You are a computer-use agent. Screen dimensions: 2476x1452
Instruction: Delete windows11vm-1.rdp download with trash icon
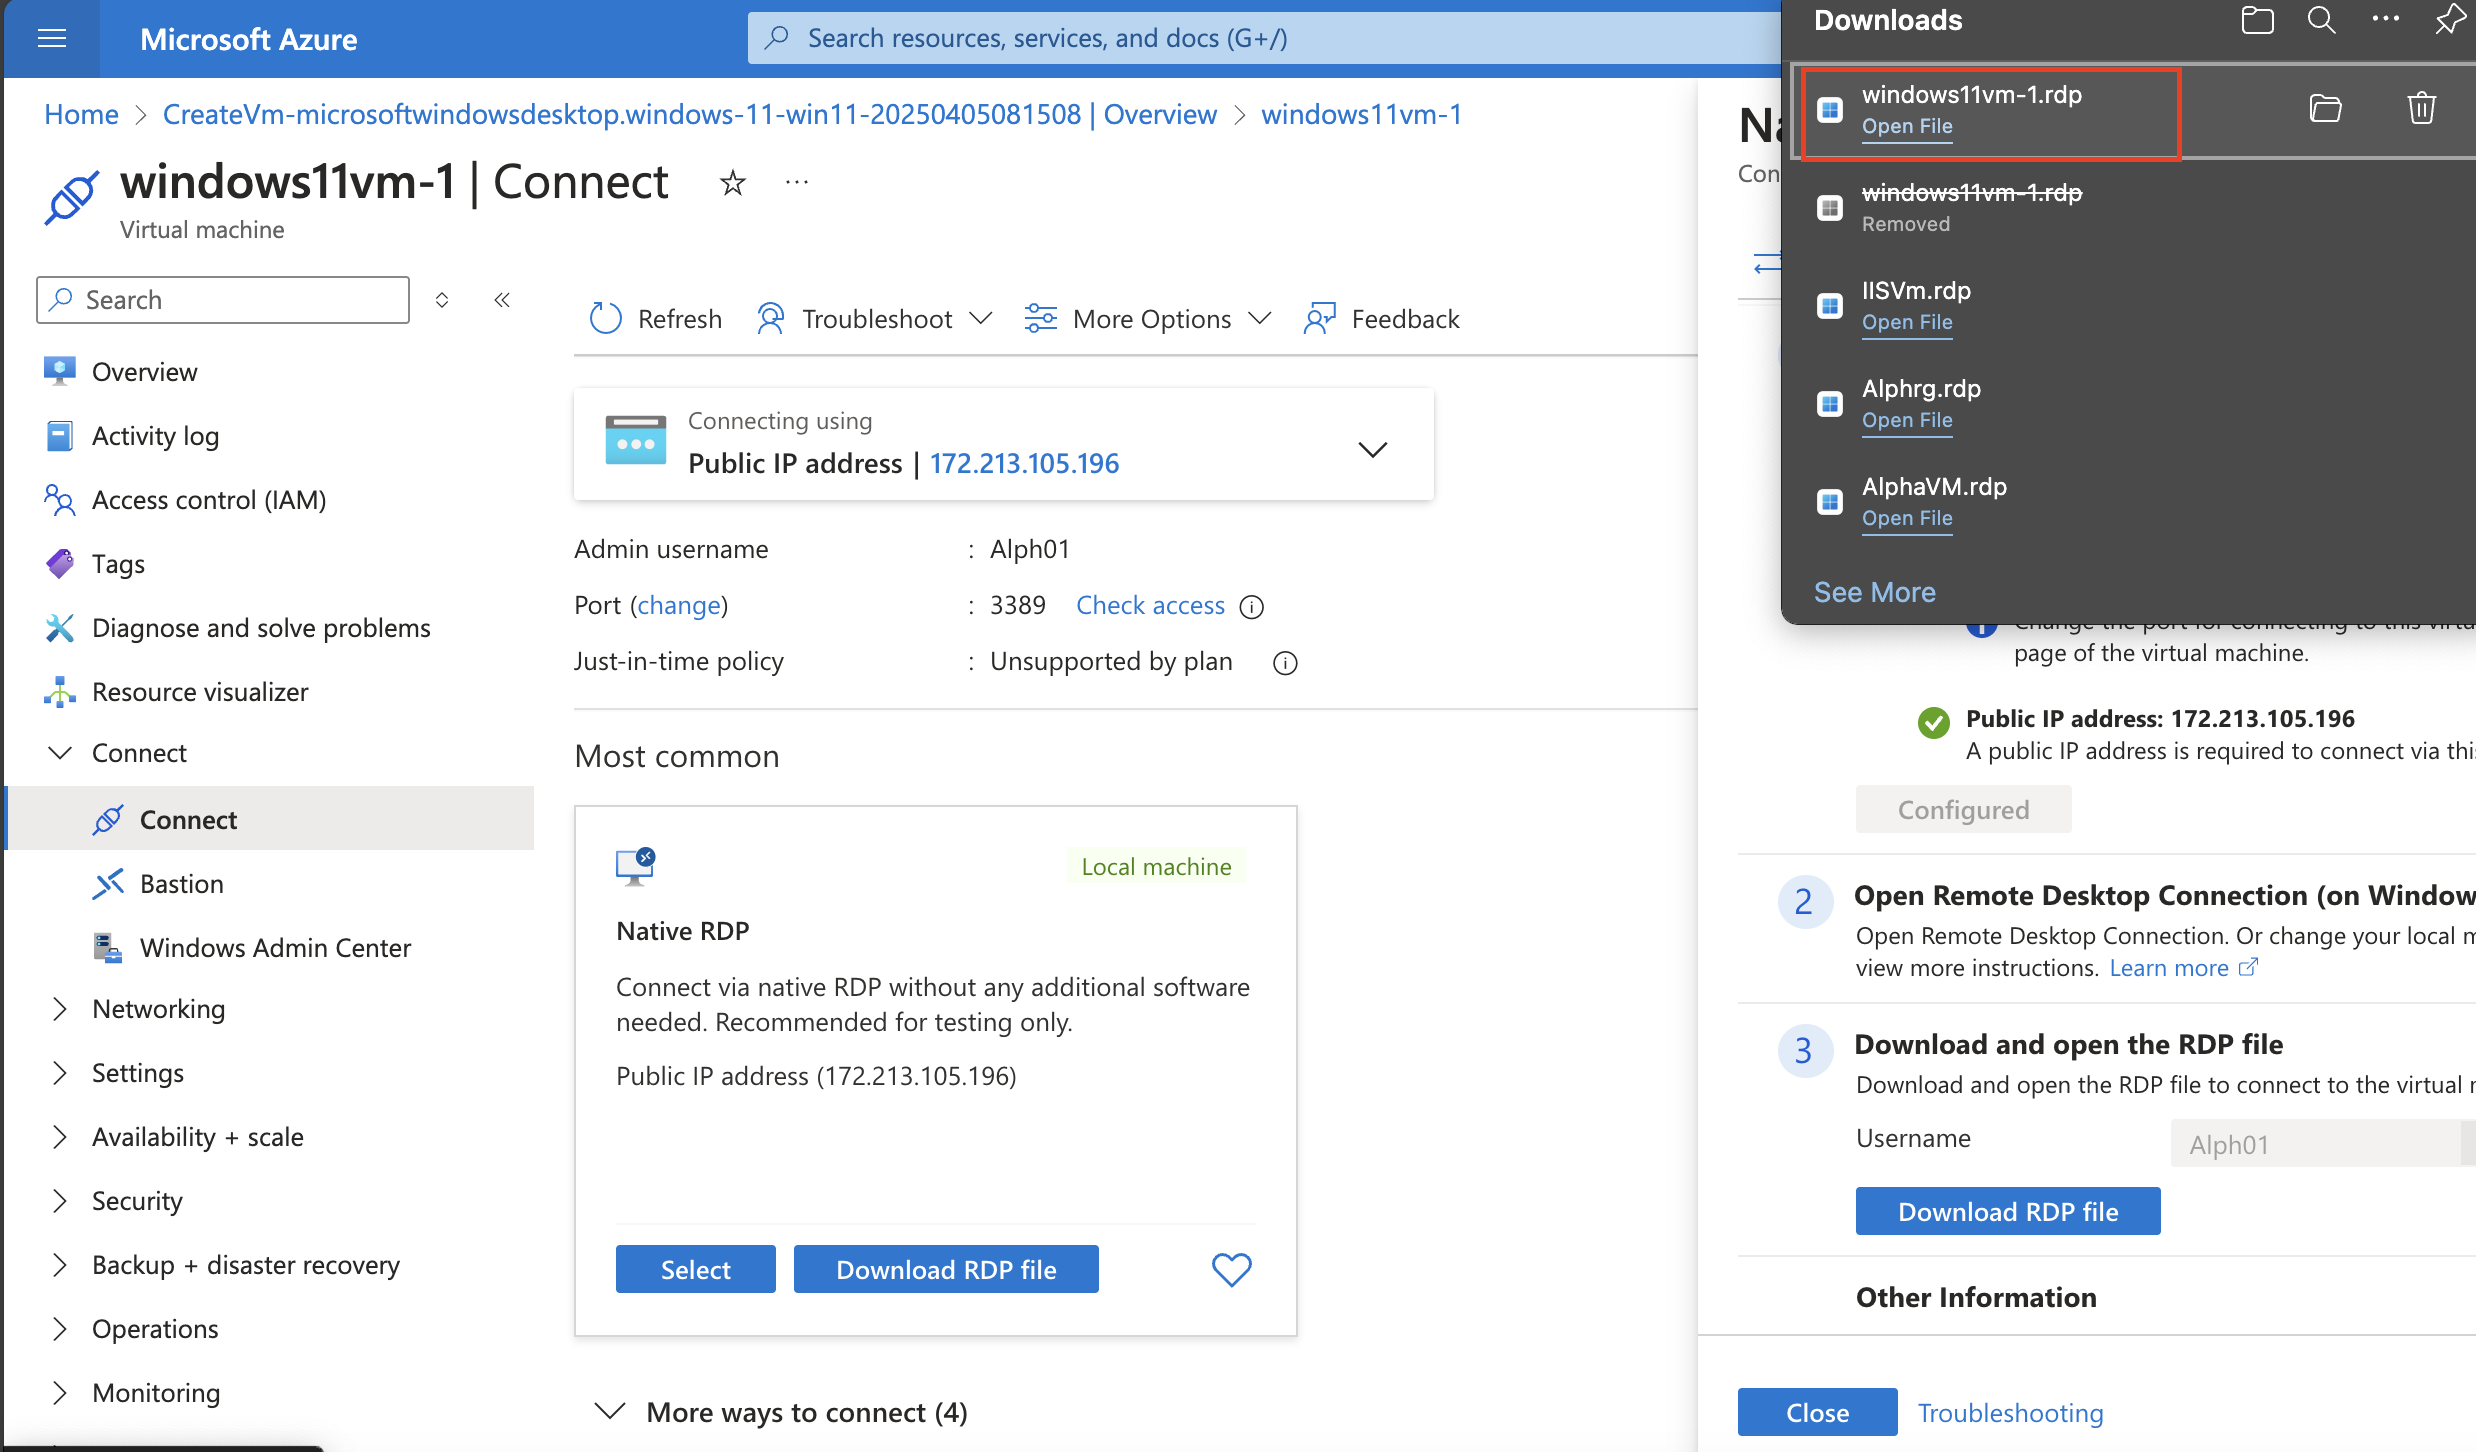[x=2421, y=109]
